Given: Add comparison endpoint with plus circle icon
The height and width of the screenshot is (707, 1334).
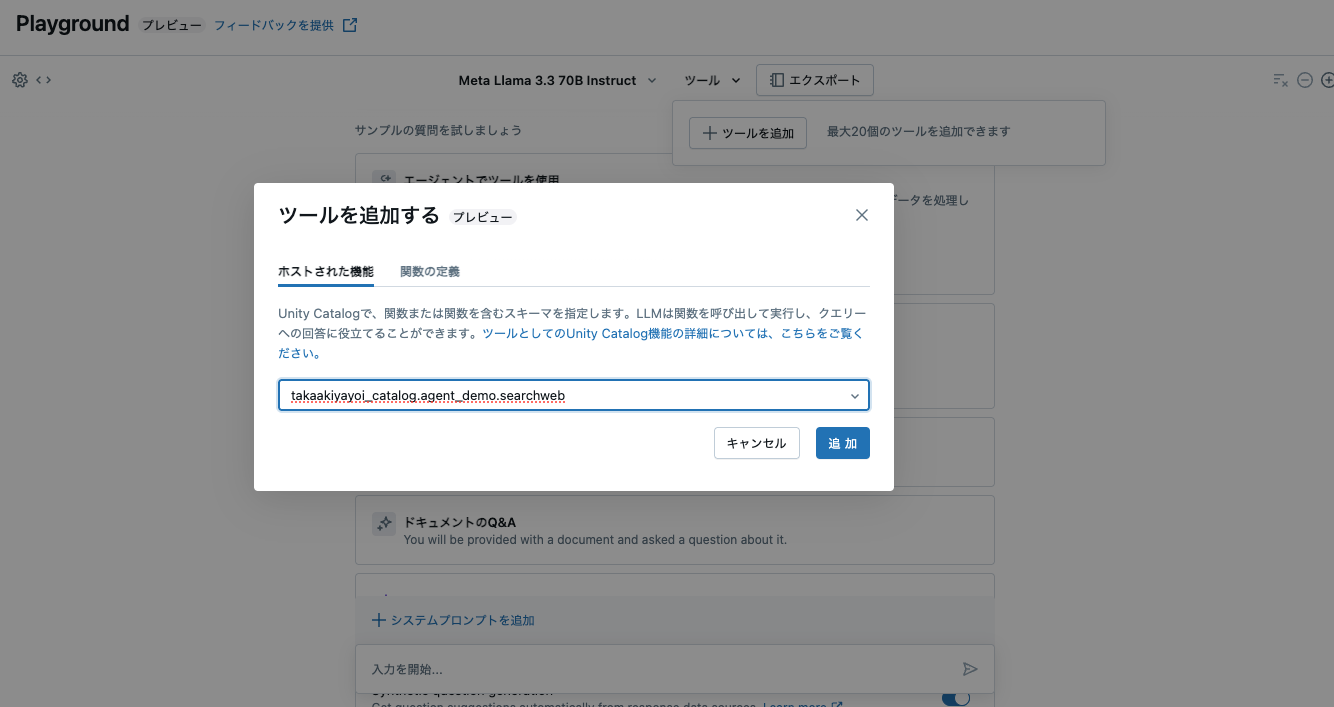Looking at the screenshot, I should [x=1327, y=79].
